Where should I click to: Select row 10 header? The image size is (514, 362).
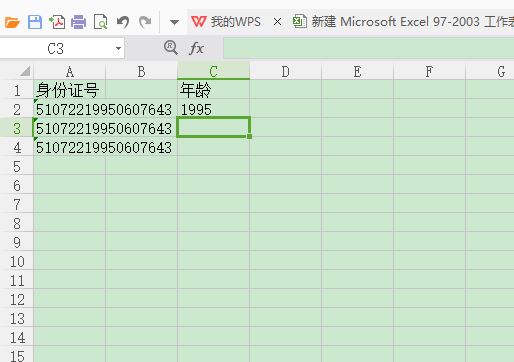(17, 261)
